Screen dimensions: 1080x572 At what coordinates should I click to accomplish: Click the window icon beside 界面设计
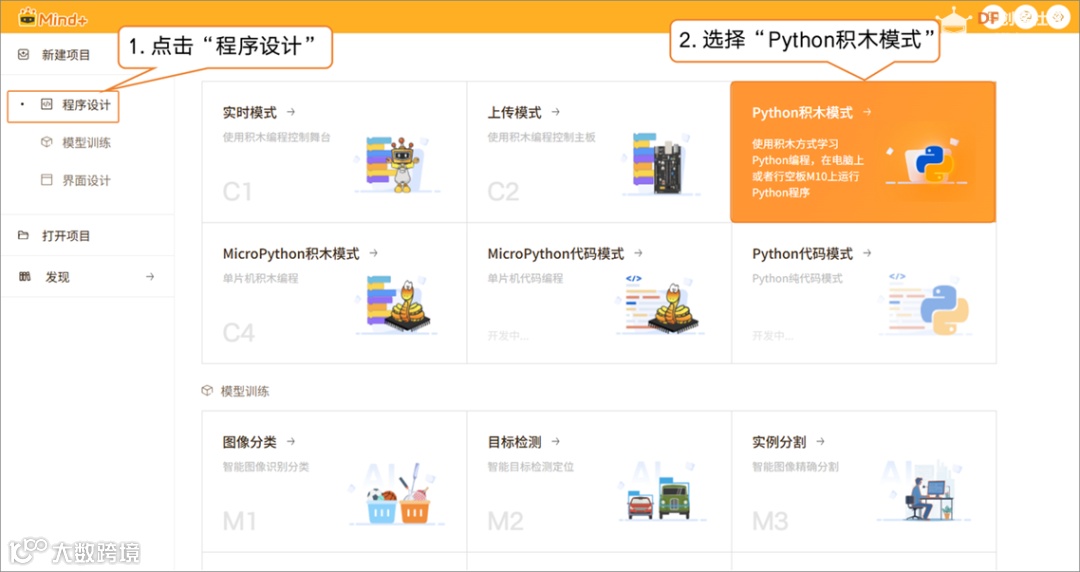[46, 180]
